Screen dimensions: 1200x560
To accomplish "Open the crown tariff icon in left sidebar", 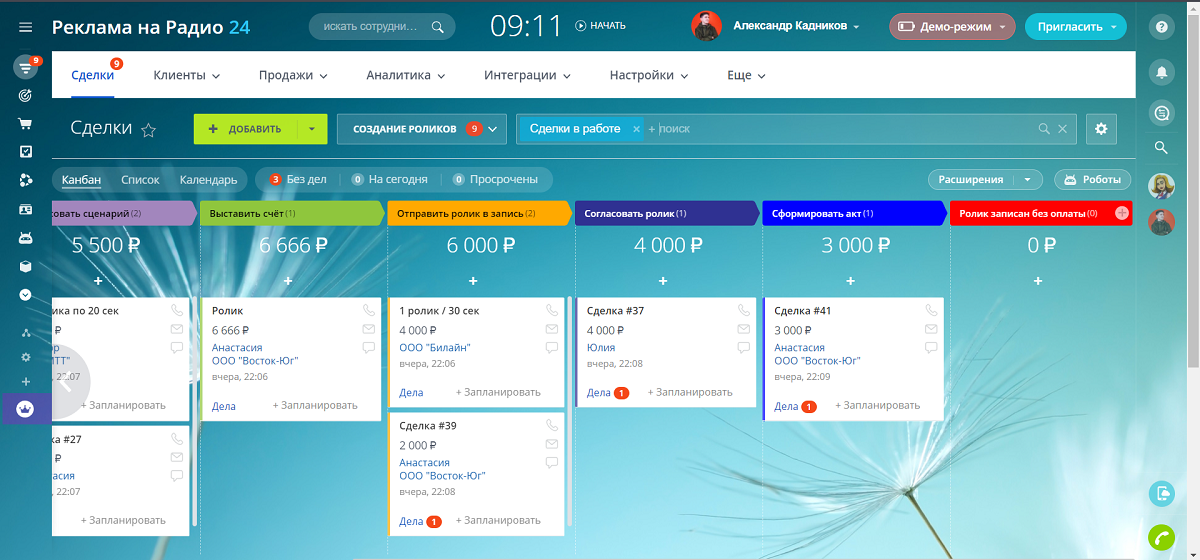I will (x=25, y=408).
